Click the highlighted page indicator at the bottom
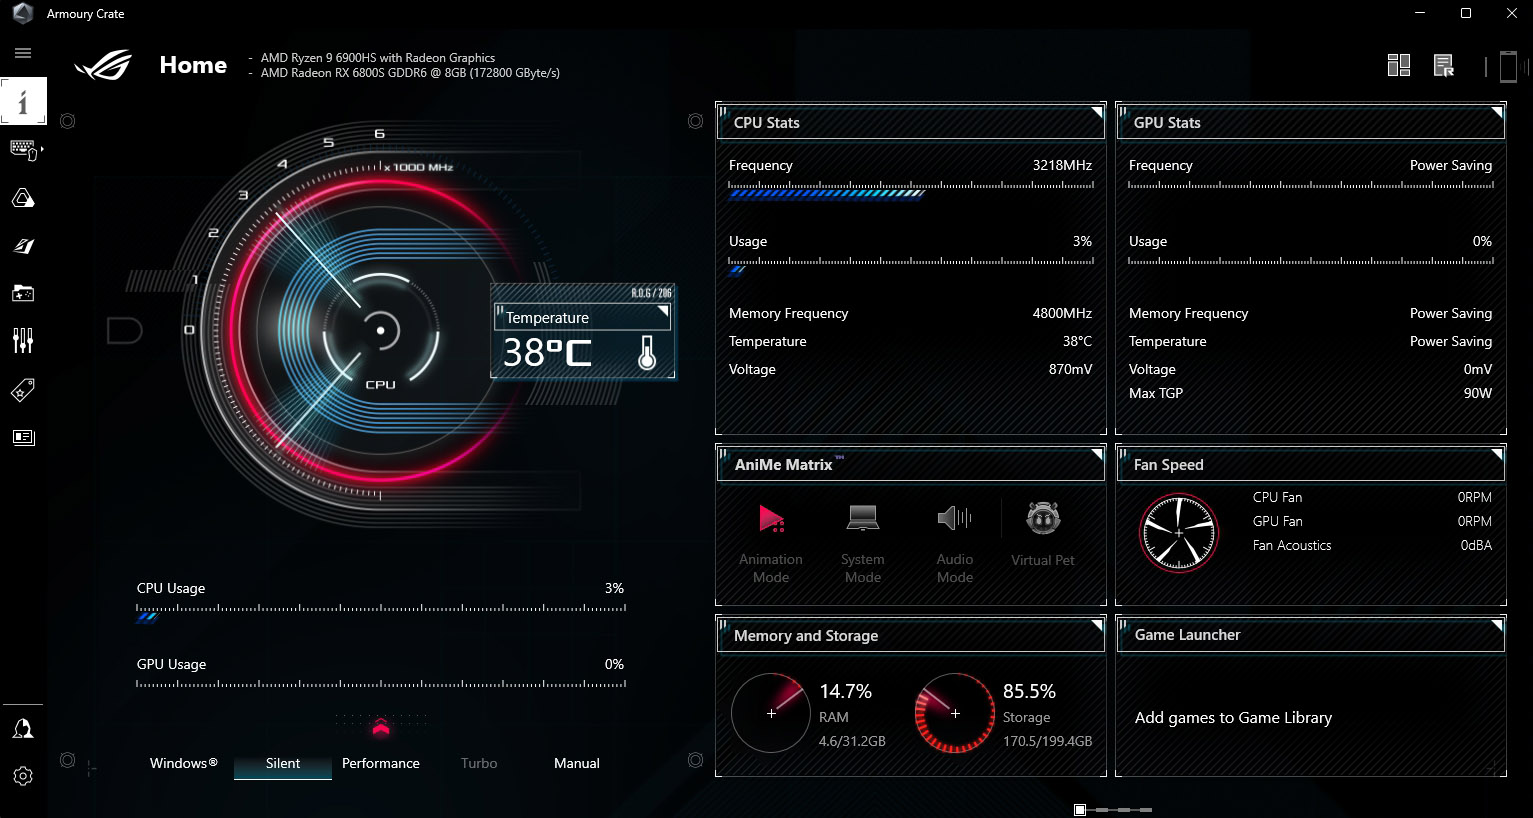The image size is (1533, 818). coord(1080,809)
